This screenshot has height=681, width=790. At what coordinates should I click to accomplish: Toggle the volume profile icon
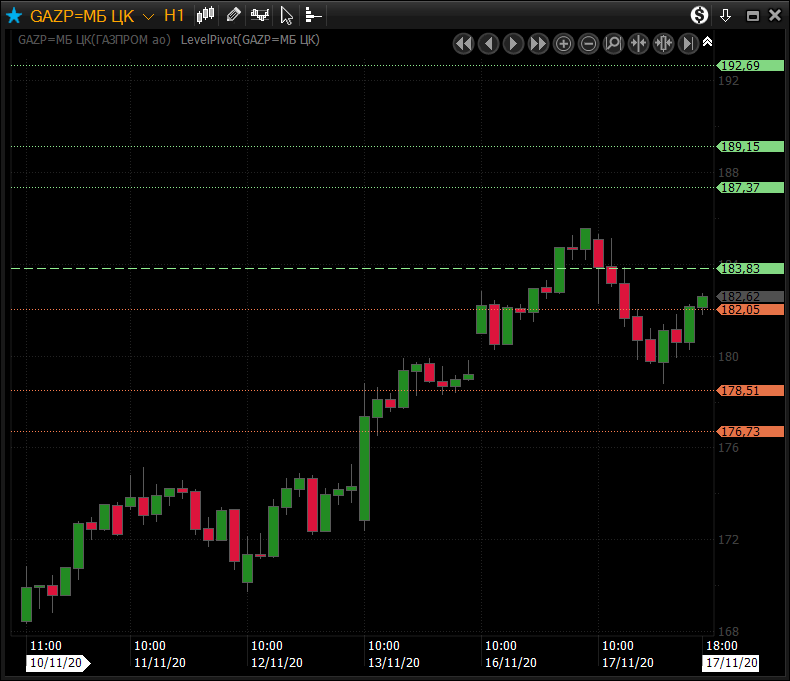313,15
